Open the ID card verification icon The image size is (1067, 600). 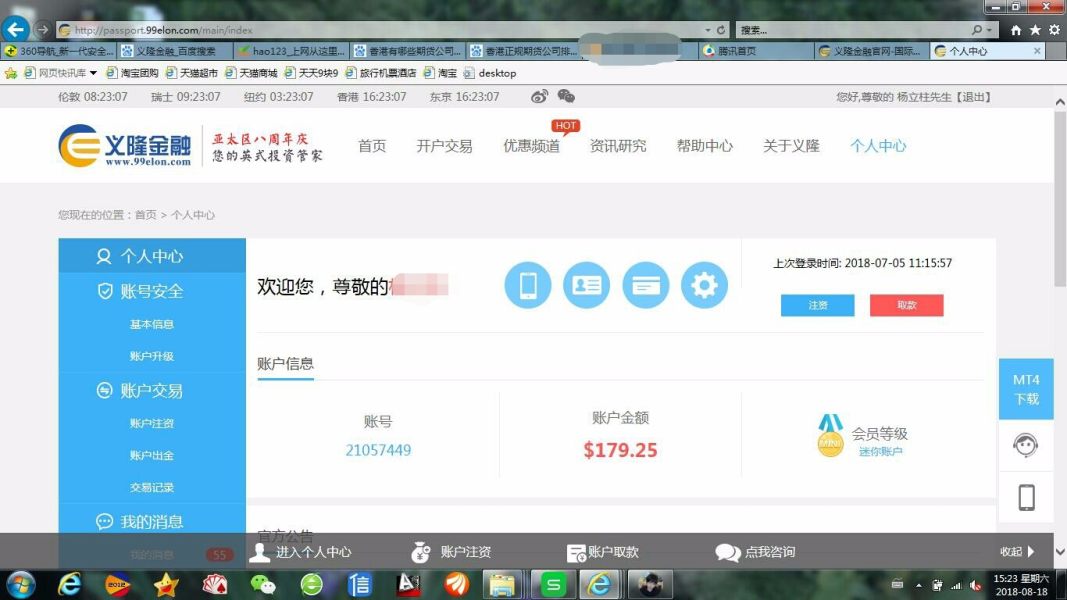pyautogui.click(x=587, y=285)
